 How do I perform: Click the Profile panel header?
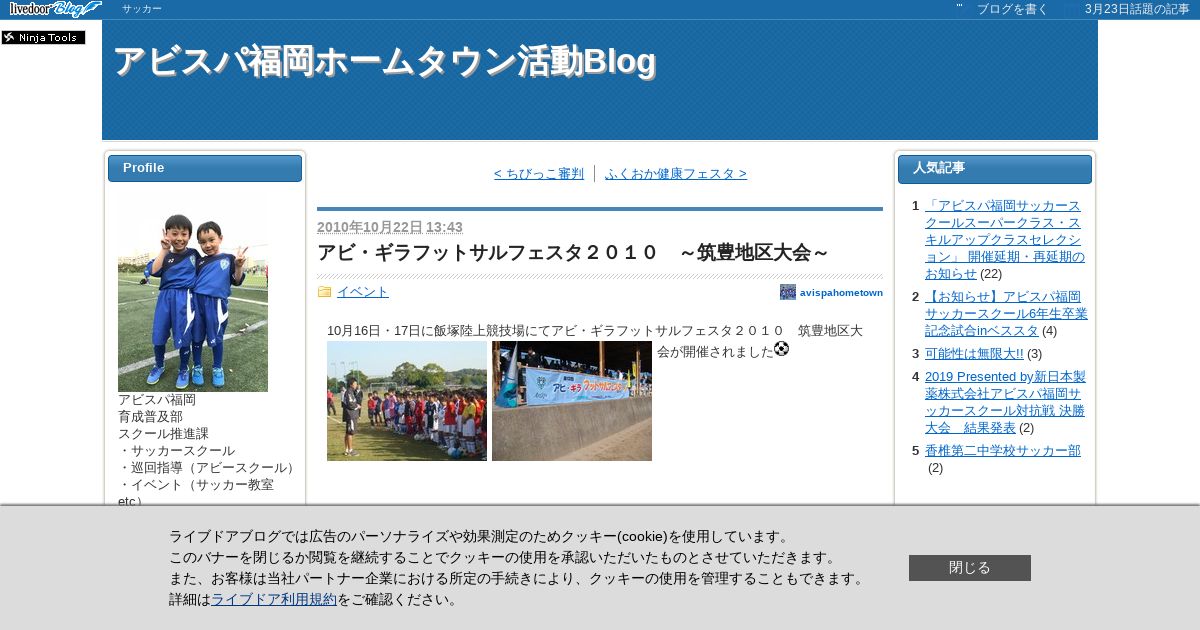pos(205,168)
